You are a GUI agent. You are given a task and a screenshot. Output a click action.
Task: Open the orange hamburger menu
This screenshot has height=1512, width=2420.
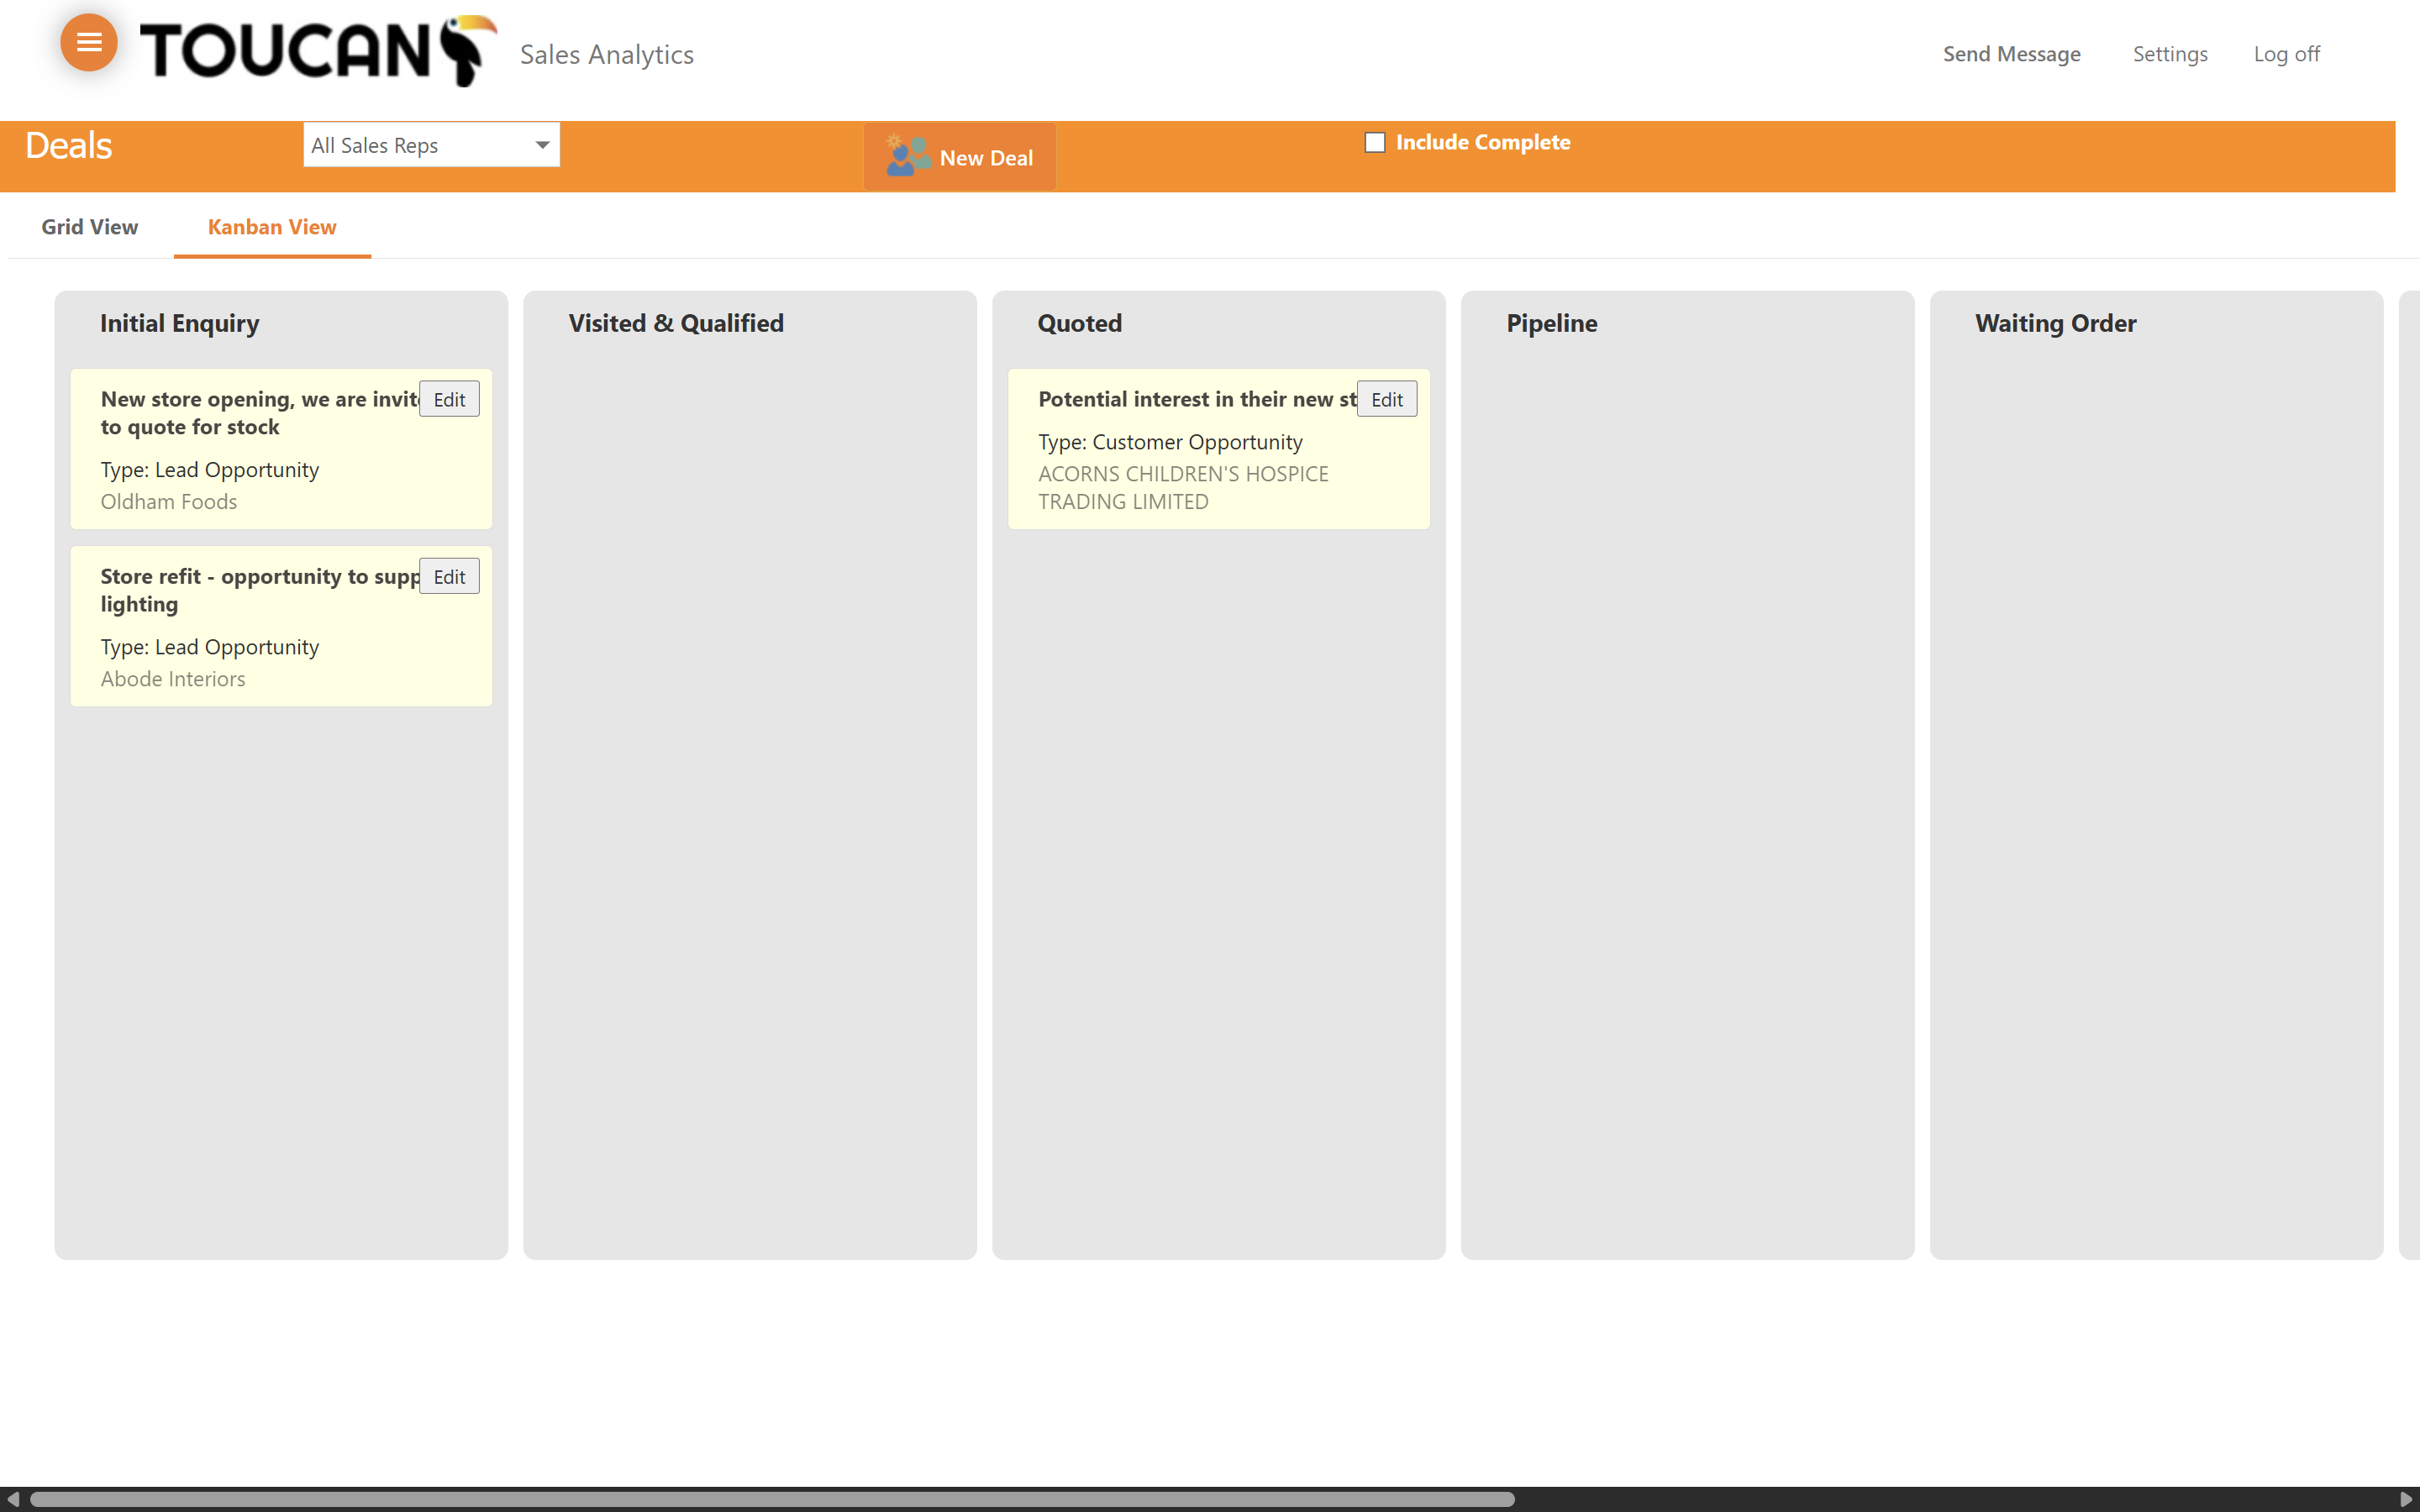pyautogui.click(x=89, y=43)
